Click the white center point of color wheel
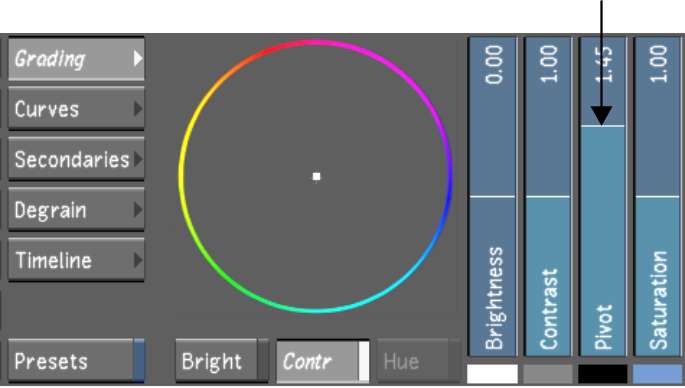Viewport: 685px width, 388px height. [x=317, y=177]
